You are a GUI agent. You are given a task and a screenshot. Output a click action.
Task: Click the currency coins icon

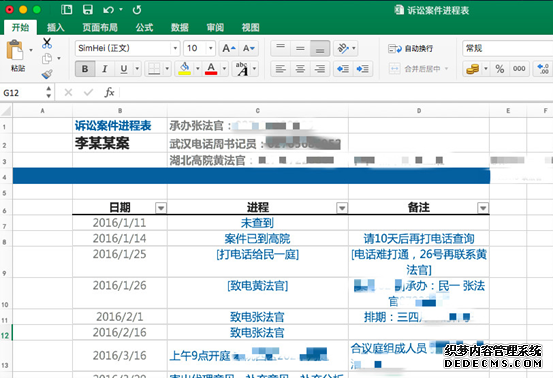tap(473, 69)
